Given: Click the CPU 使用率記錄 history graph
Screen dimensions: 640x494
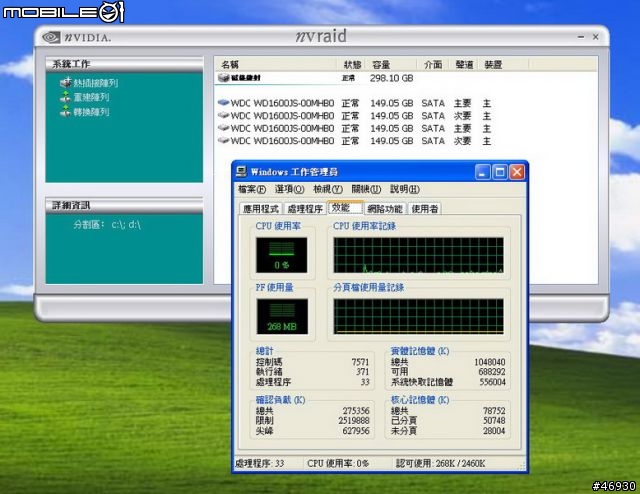Looking at the screenshot, I should pyautogui.click(x=418, y=255).
